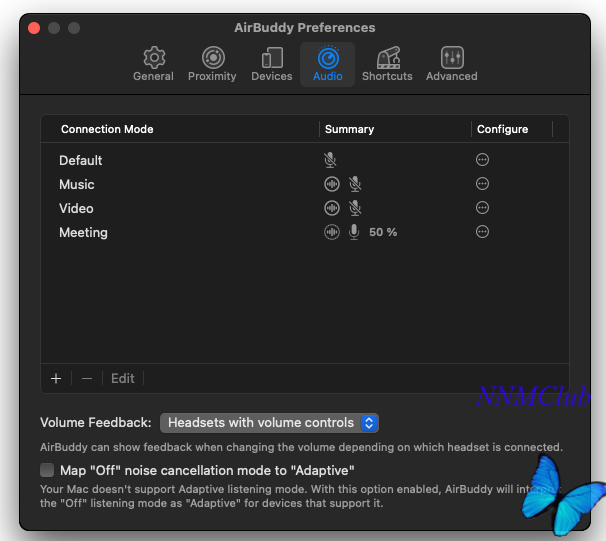The height and width of the screenshot is (541, 606).
Task: Select the Video connection mode row
Action: coord(305,208)
